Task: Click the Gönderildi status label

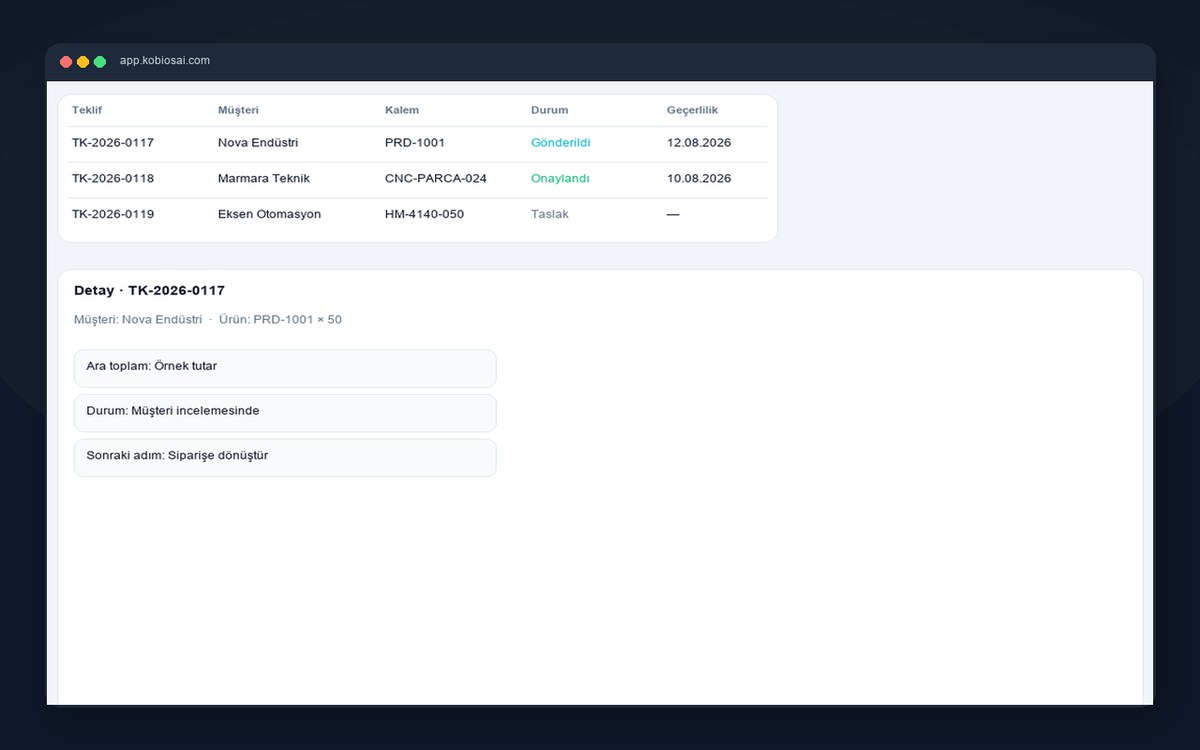Action: [561, 143]
